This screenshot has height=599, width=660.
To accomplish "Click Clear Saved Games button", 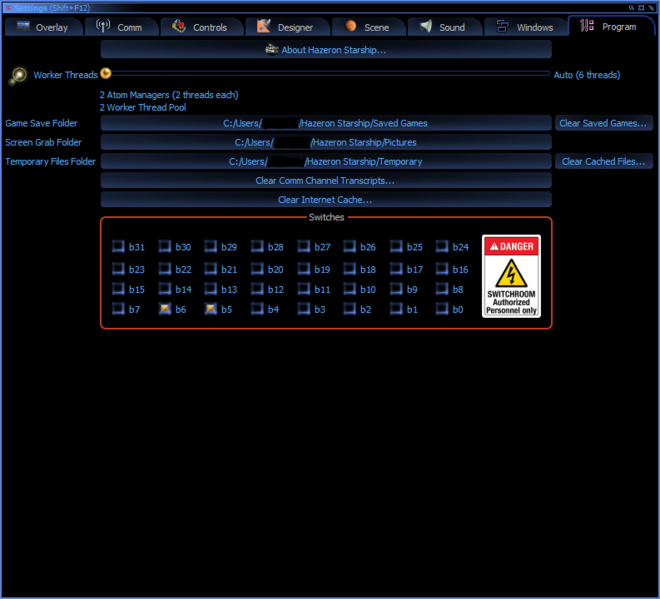I will point(603,123).
